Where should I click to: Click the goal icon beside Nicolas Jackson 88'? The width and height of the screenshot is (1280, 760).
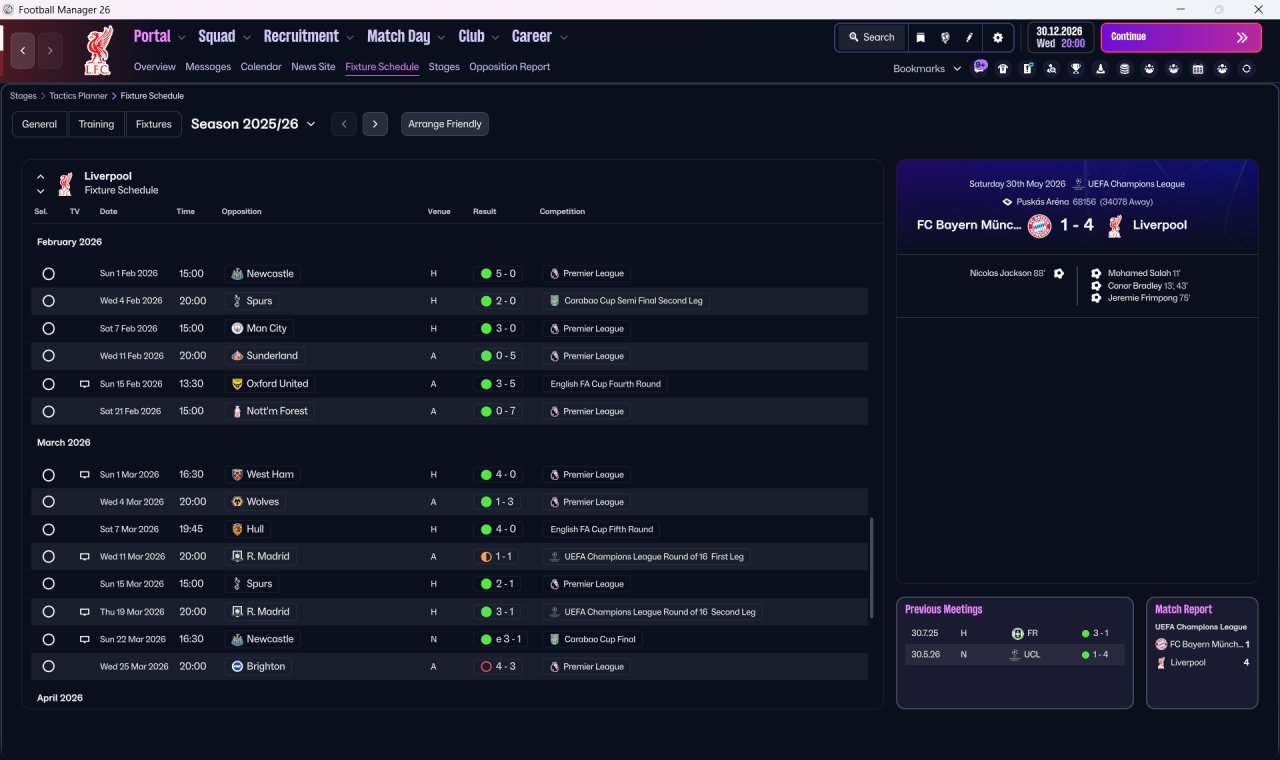click(x=1059, y=273)
